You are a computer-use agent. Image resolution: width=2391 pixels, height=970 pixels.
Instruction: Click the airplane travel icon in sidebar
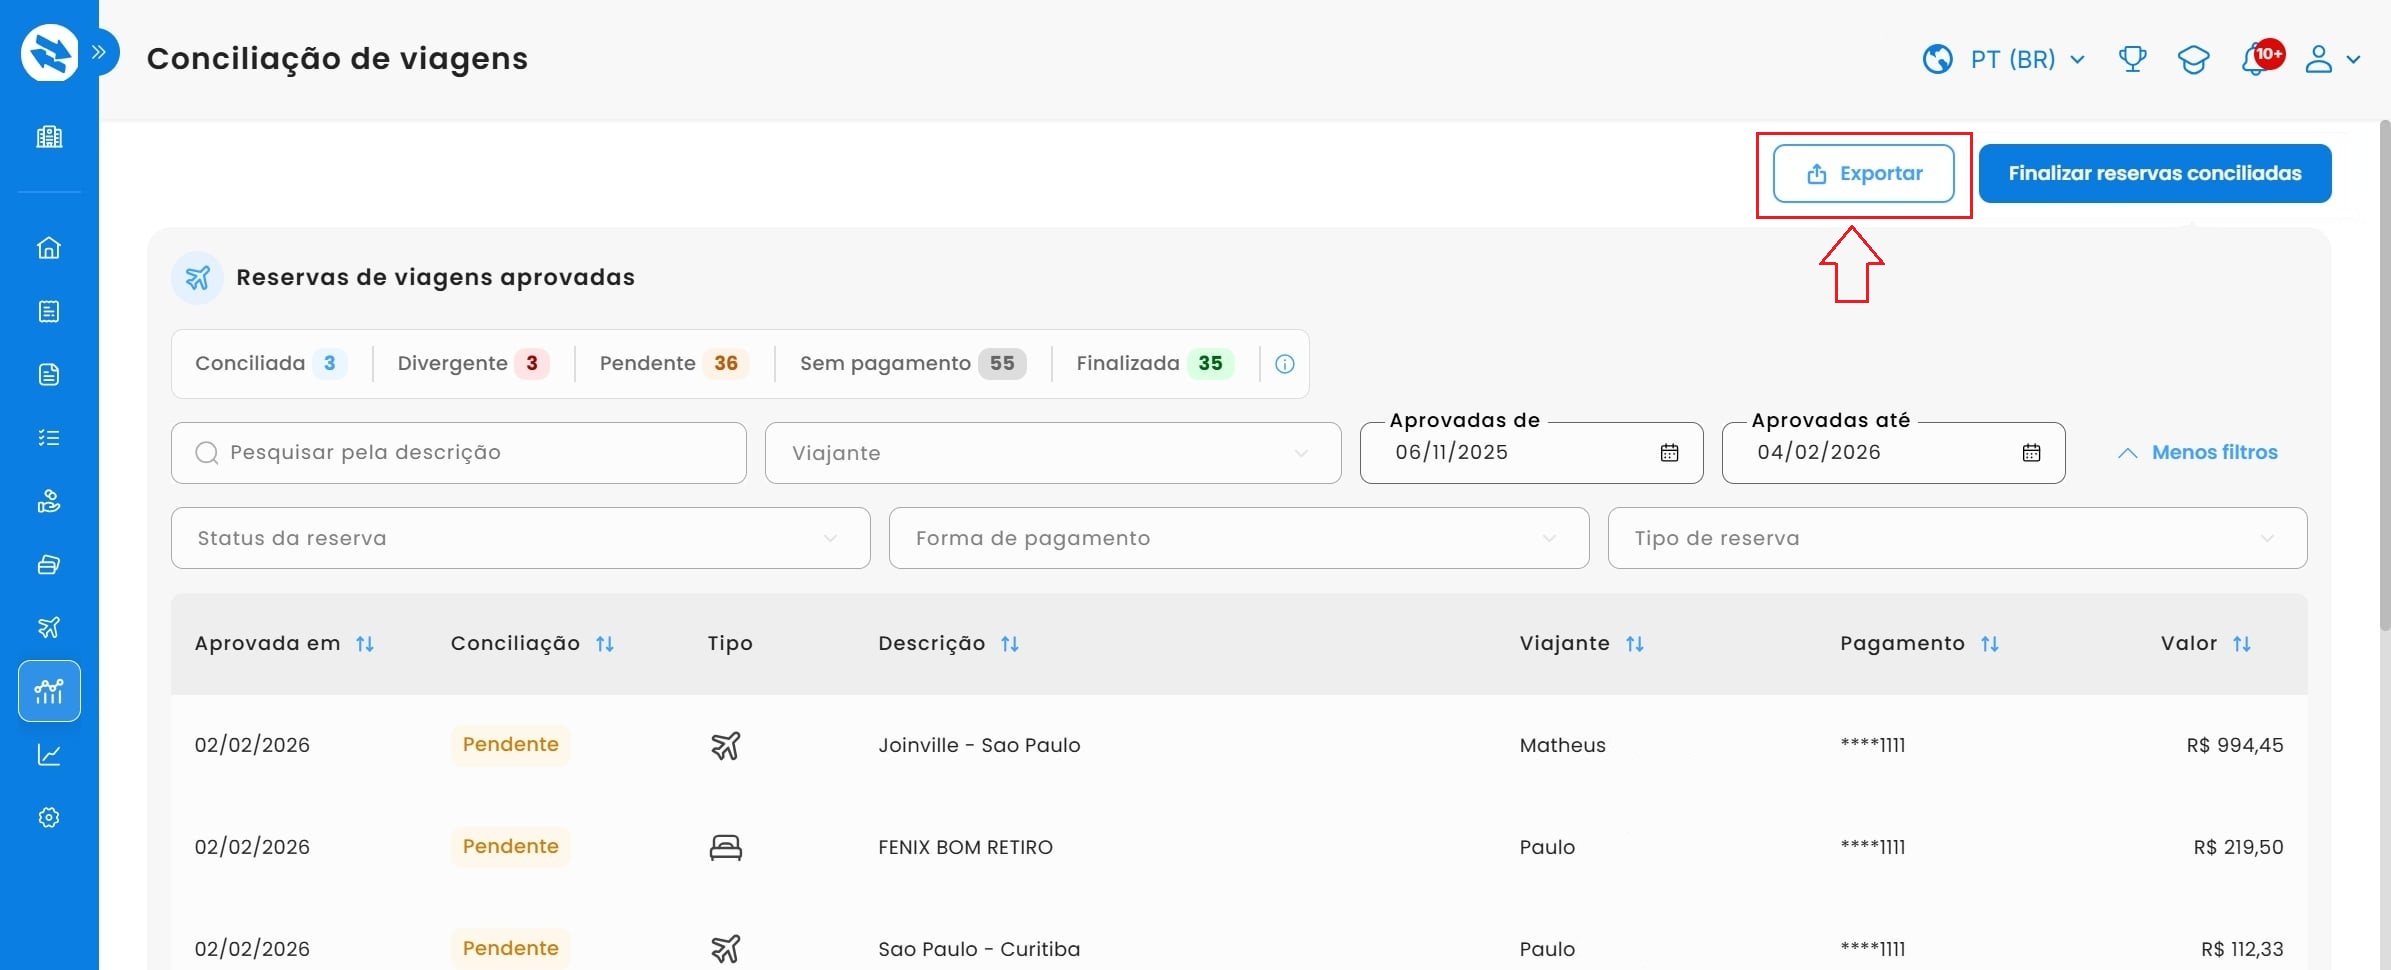click(49, 627)
